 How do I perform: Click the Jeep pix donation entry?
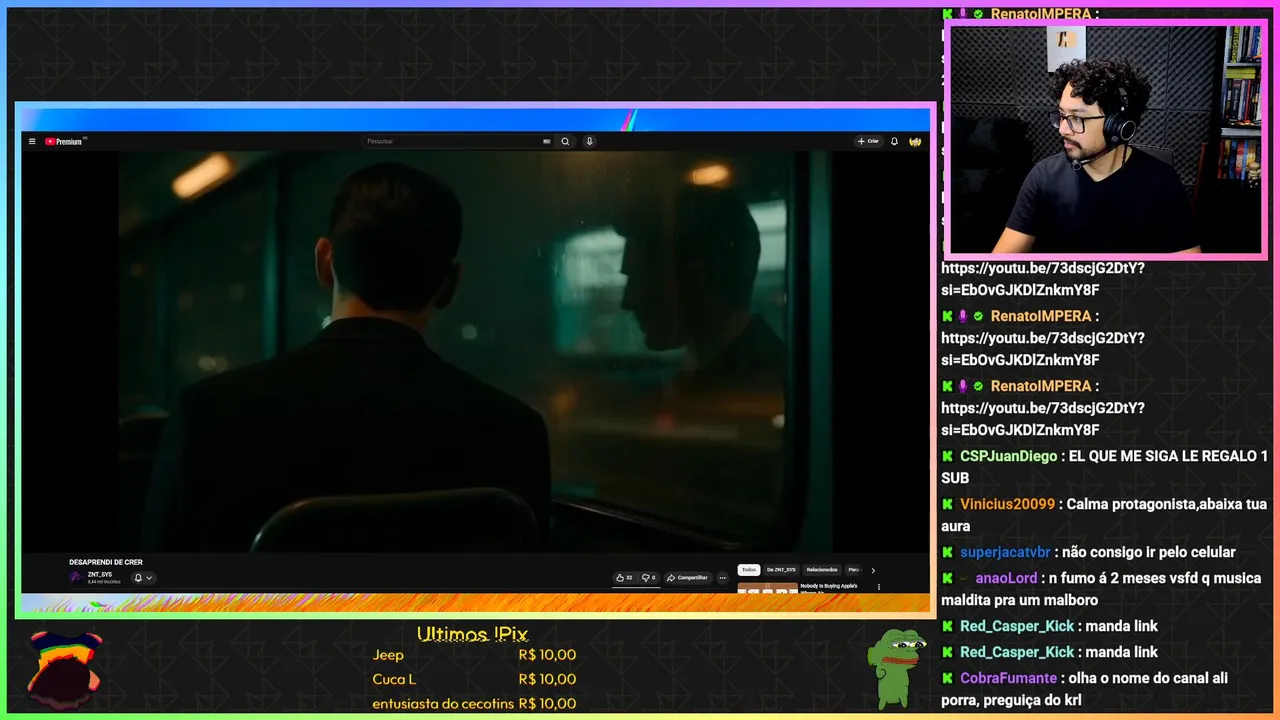tap(474, 655)
